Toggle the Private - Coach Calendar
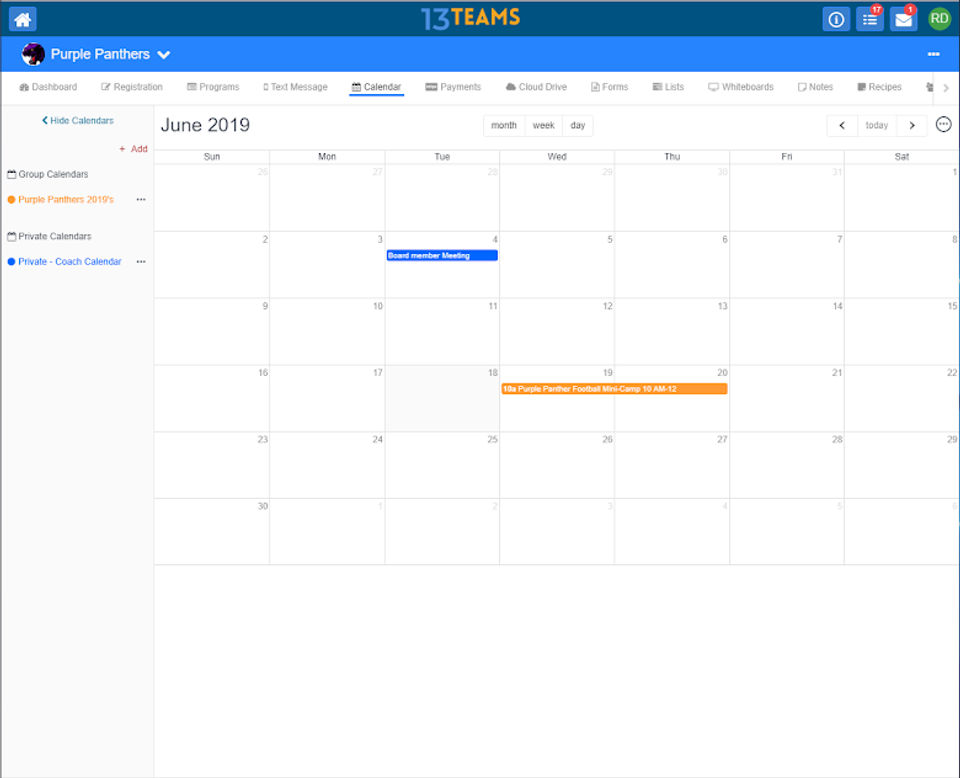 click(70, 261)
